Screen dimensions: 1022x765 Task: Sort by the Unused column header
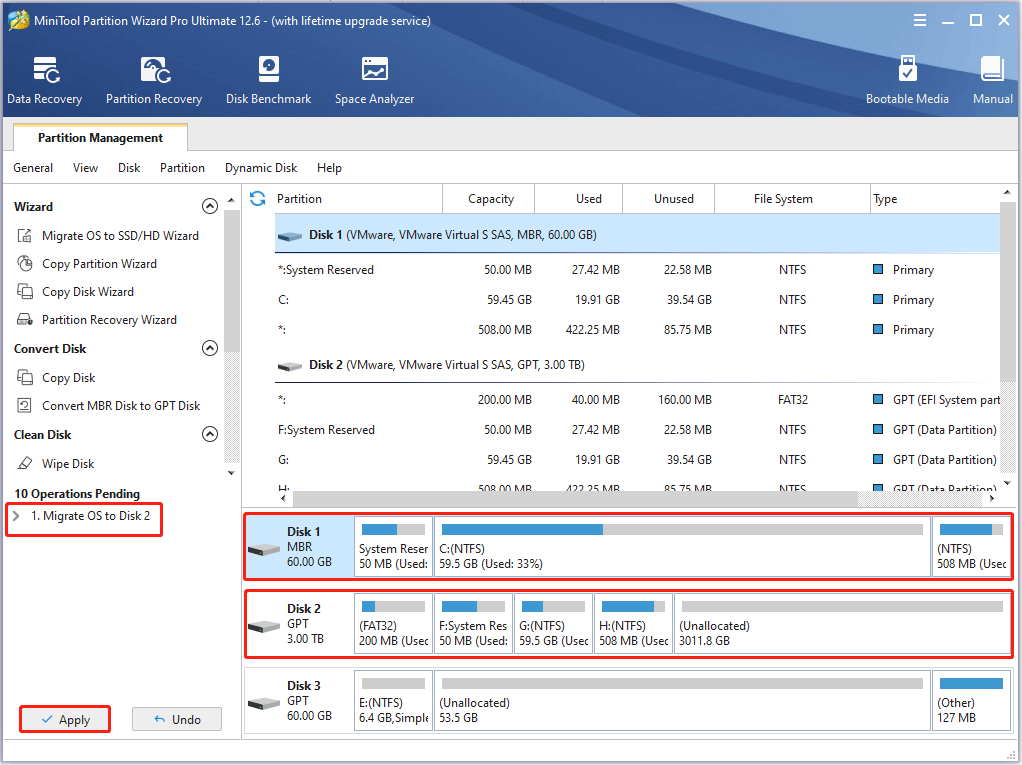(x=669, y=199)
